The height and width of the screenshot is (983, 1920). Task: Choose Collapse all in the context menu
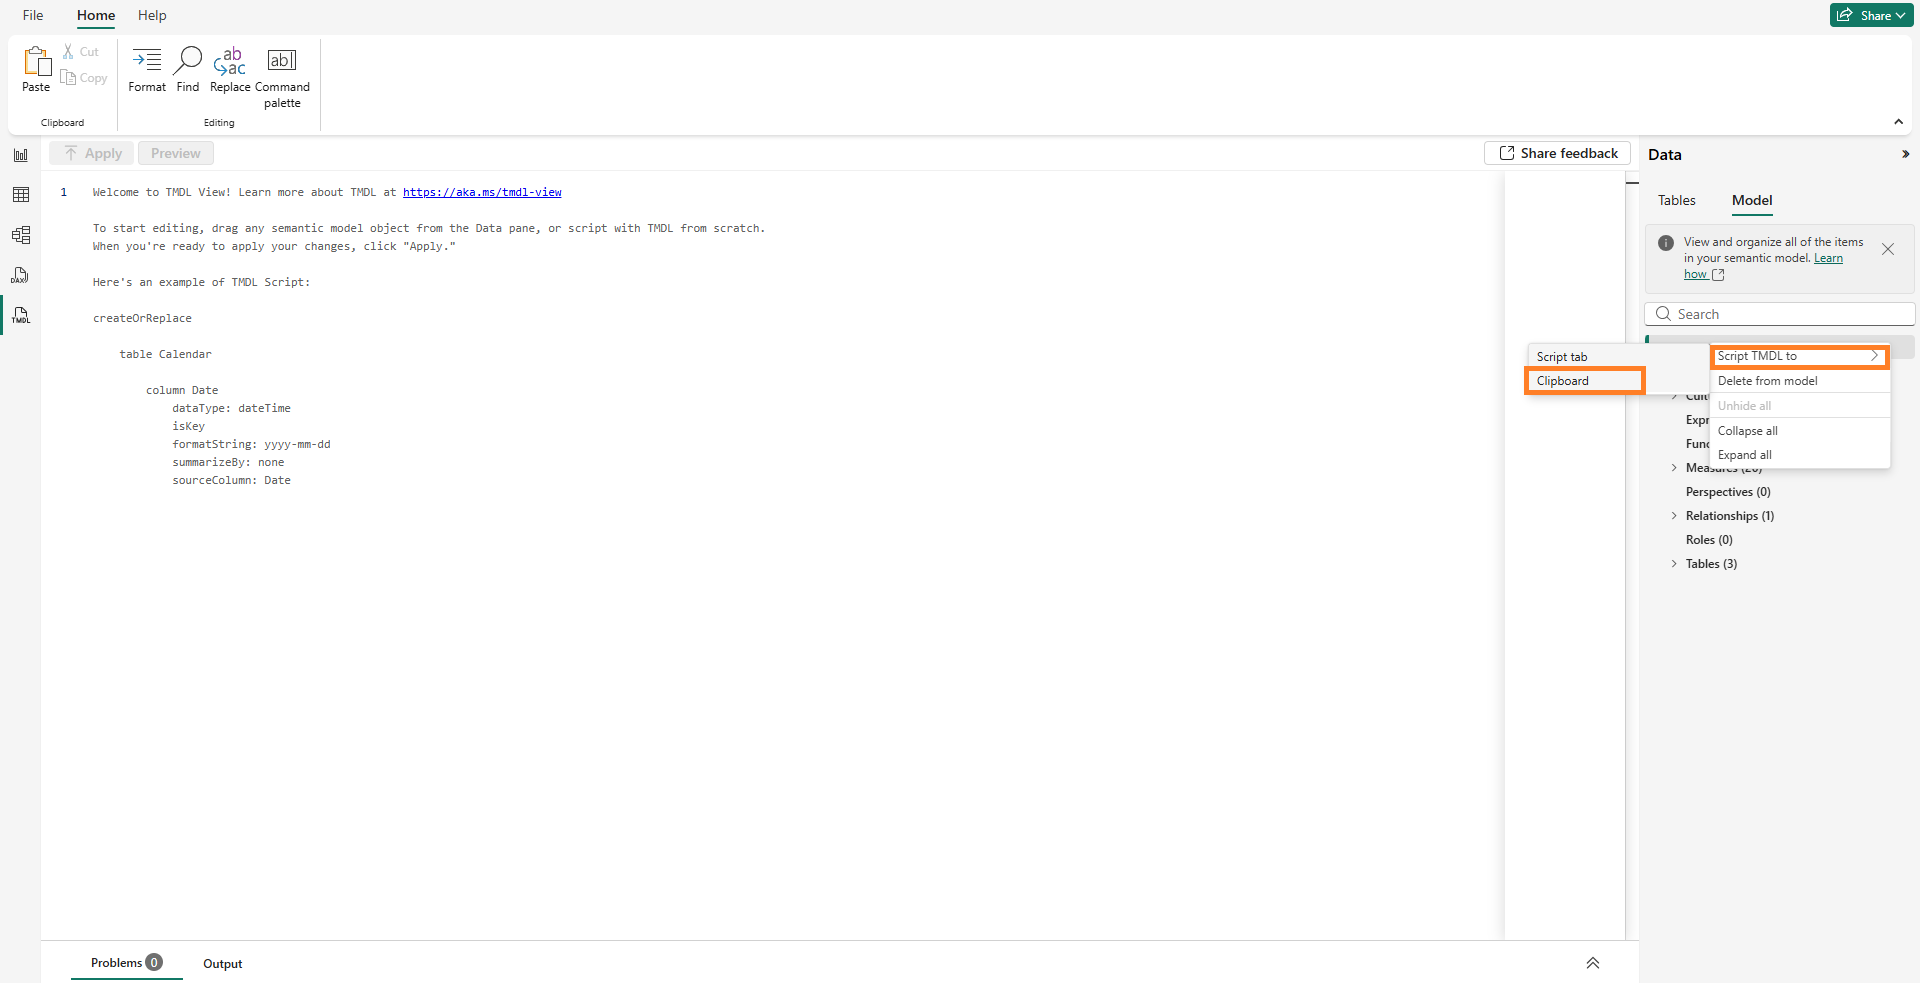point(1800,431)
